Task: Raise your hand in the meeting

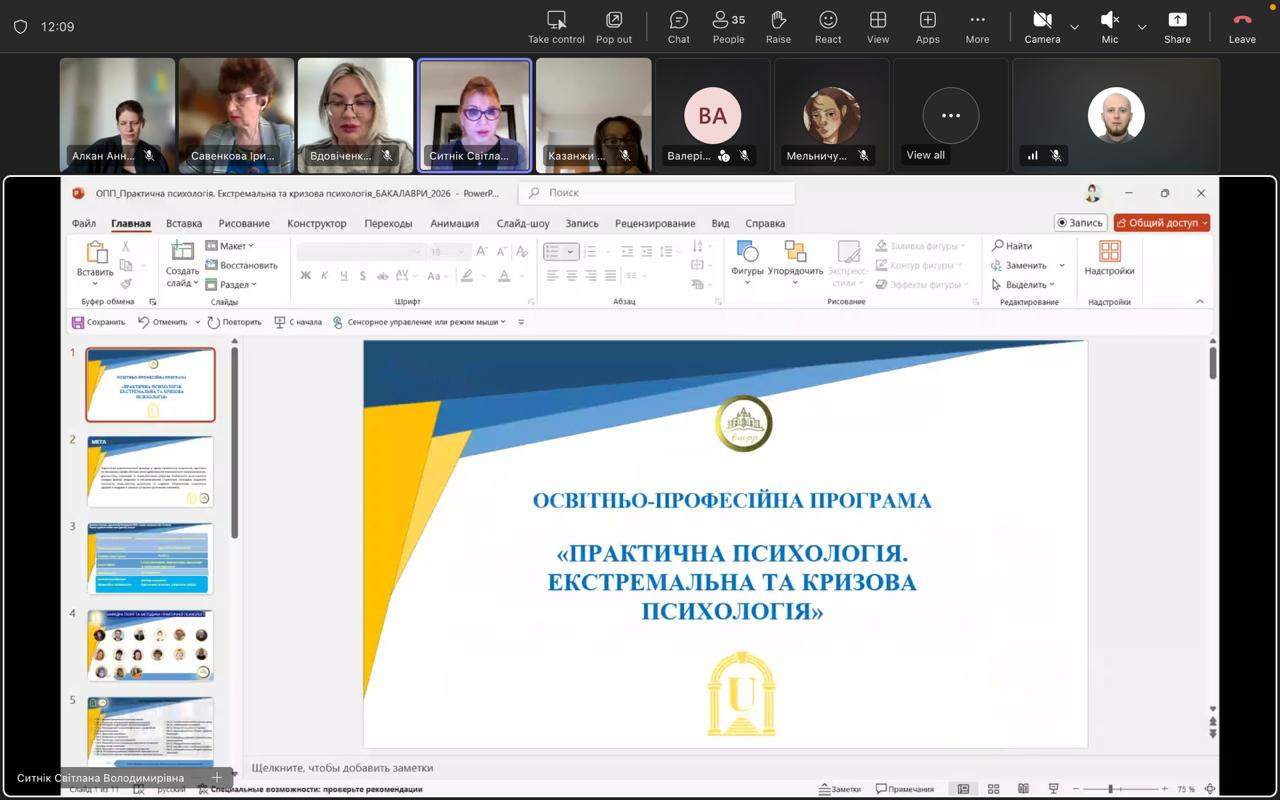Action: click(x=778, y=27)
